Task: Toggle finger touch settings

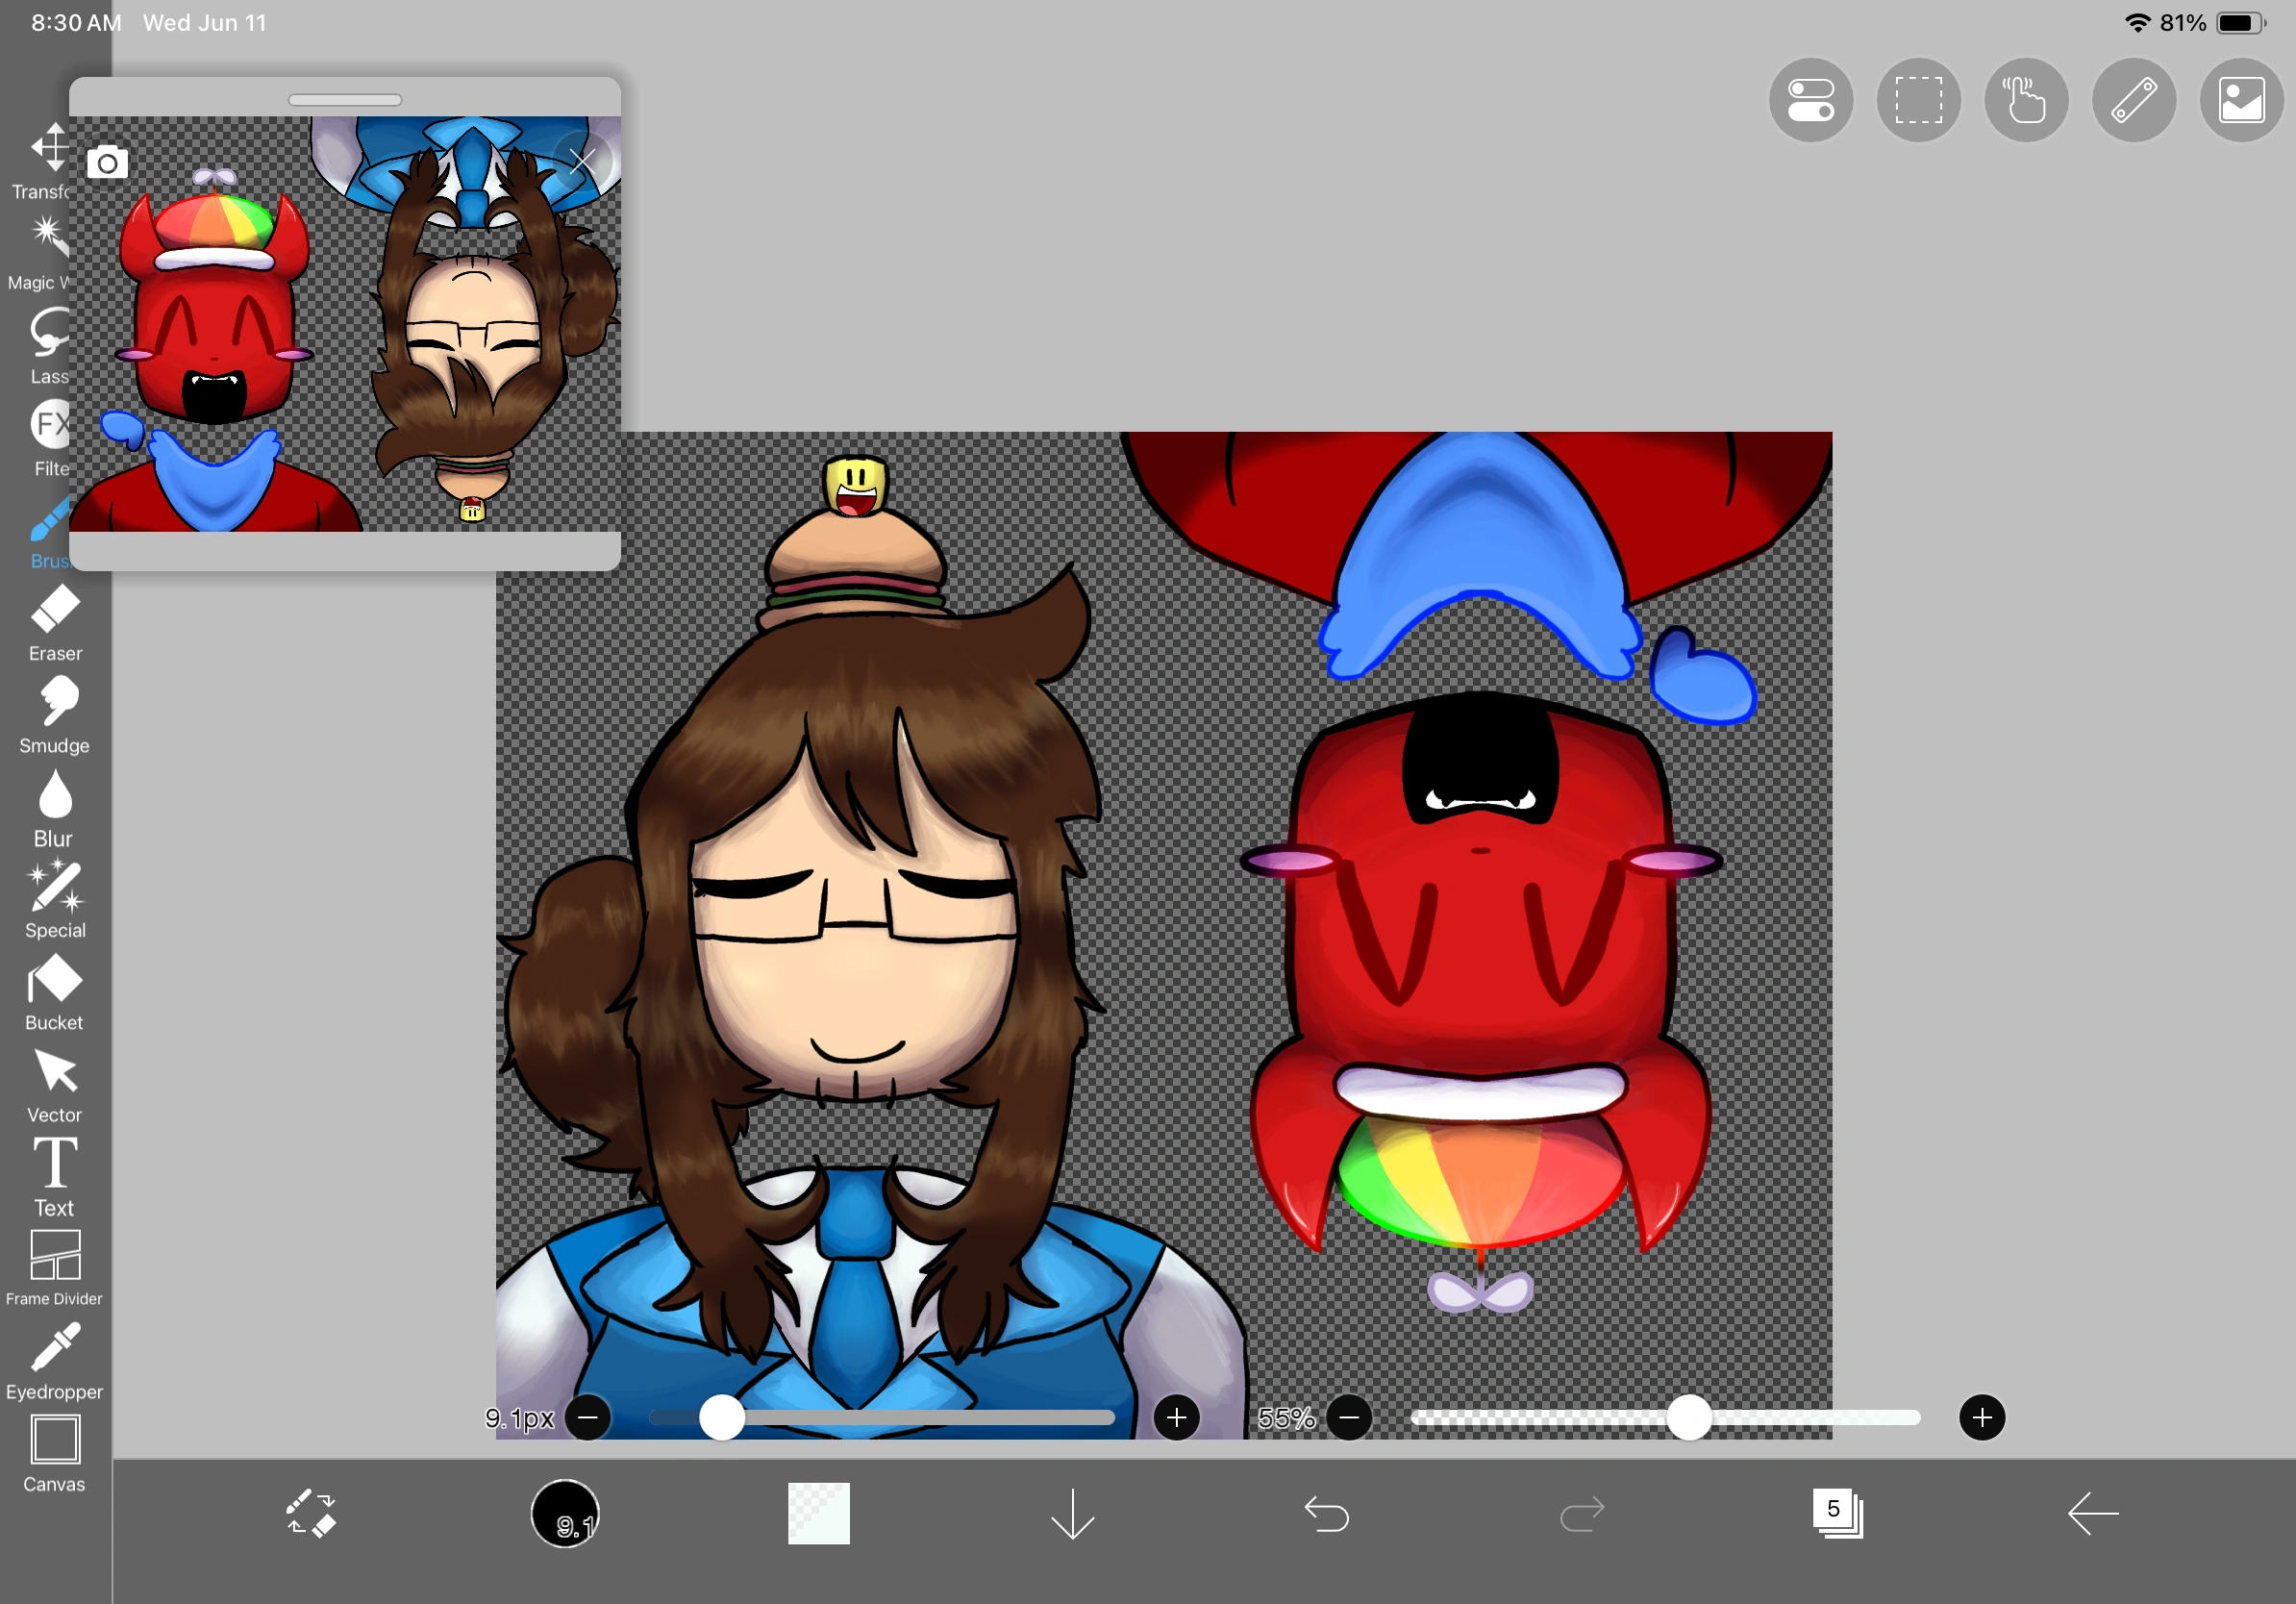Action: pos(2026,100)
